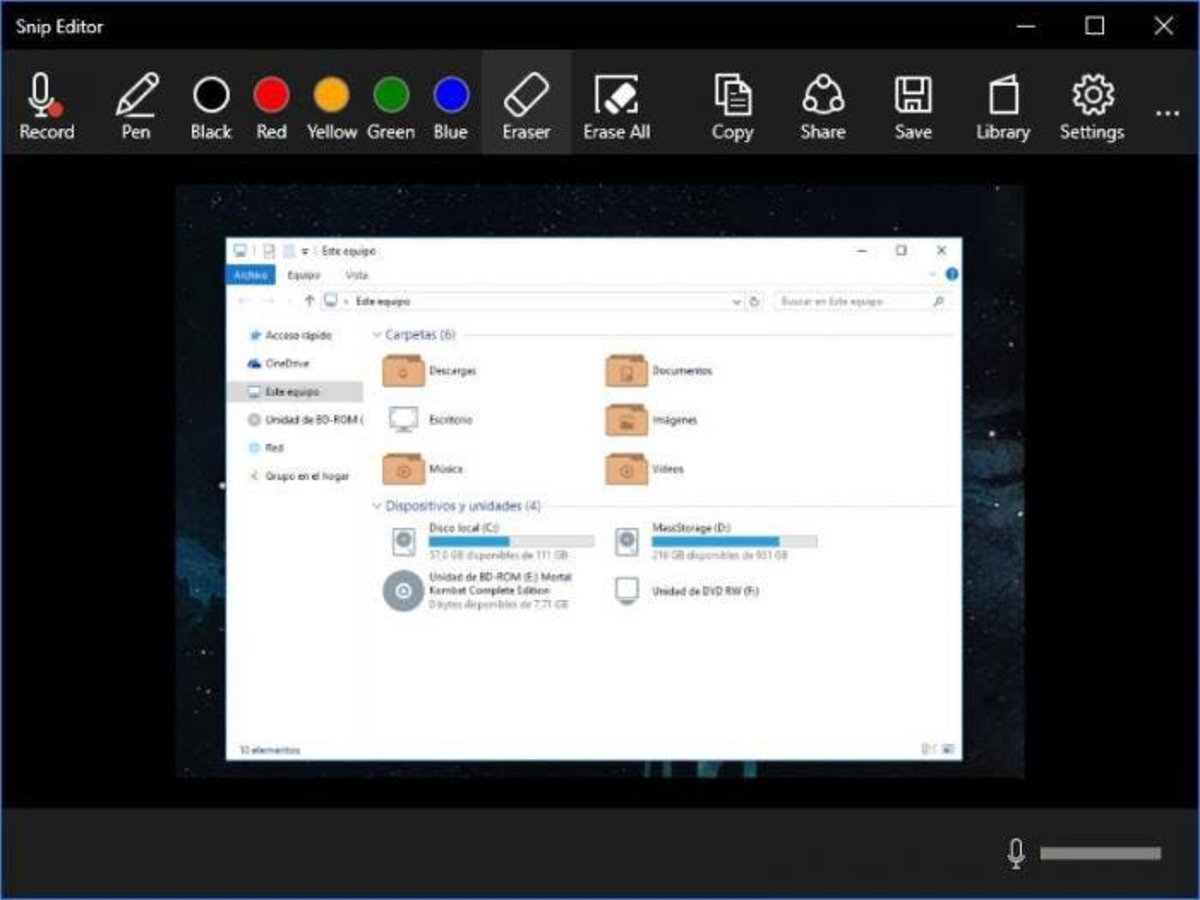Collapse the Carpetas (6) group

[x=377, y=335]
